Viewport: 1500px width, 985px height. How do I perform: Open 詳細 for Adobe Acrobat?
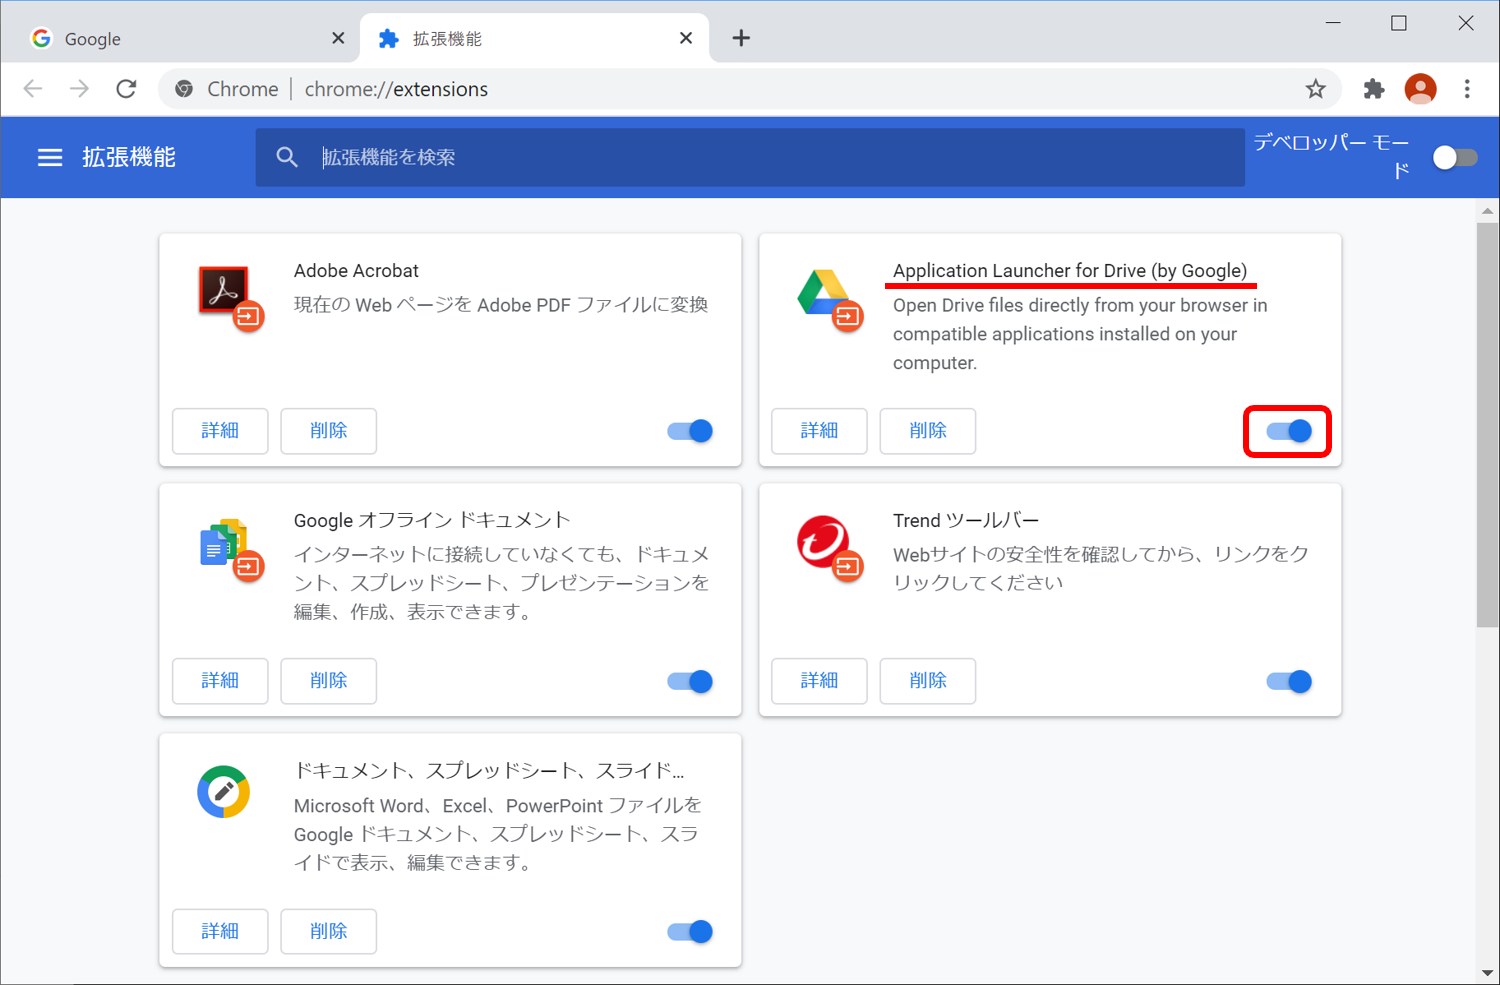click(x=220, y=431)
